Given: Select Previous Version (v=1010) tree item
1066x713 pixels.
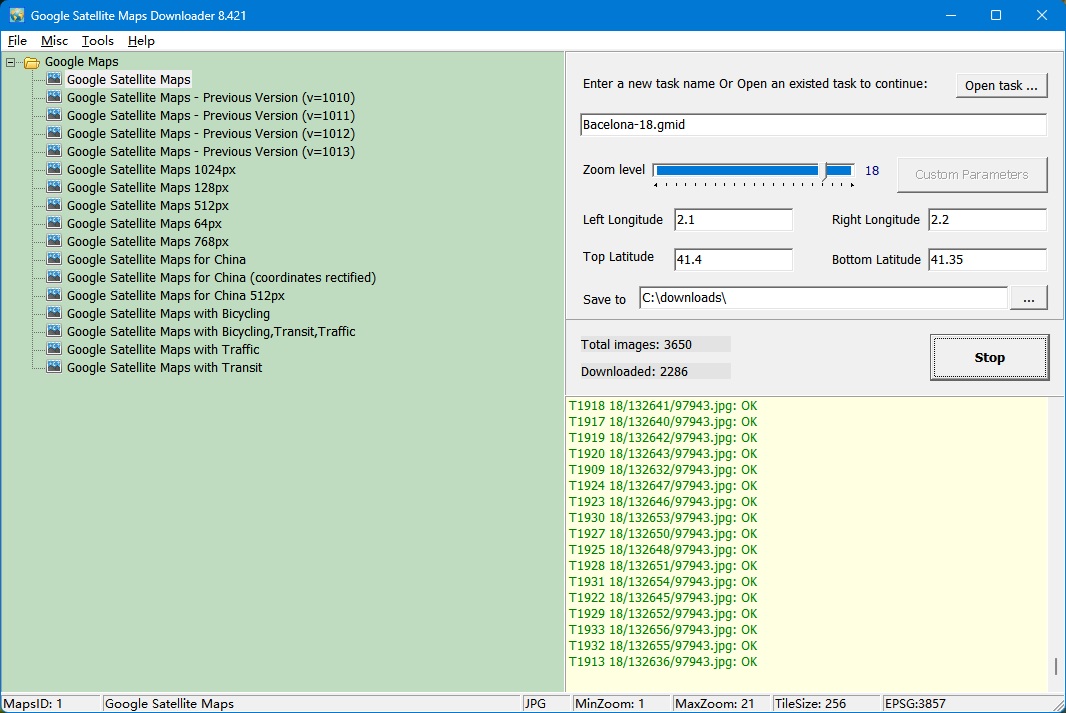Looking at the screenshot, I should [x=211, y=97].
